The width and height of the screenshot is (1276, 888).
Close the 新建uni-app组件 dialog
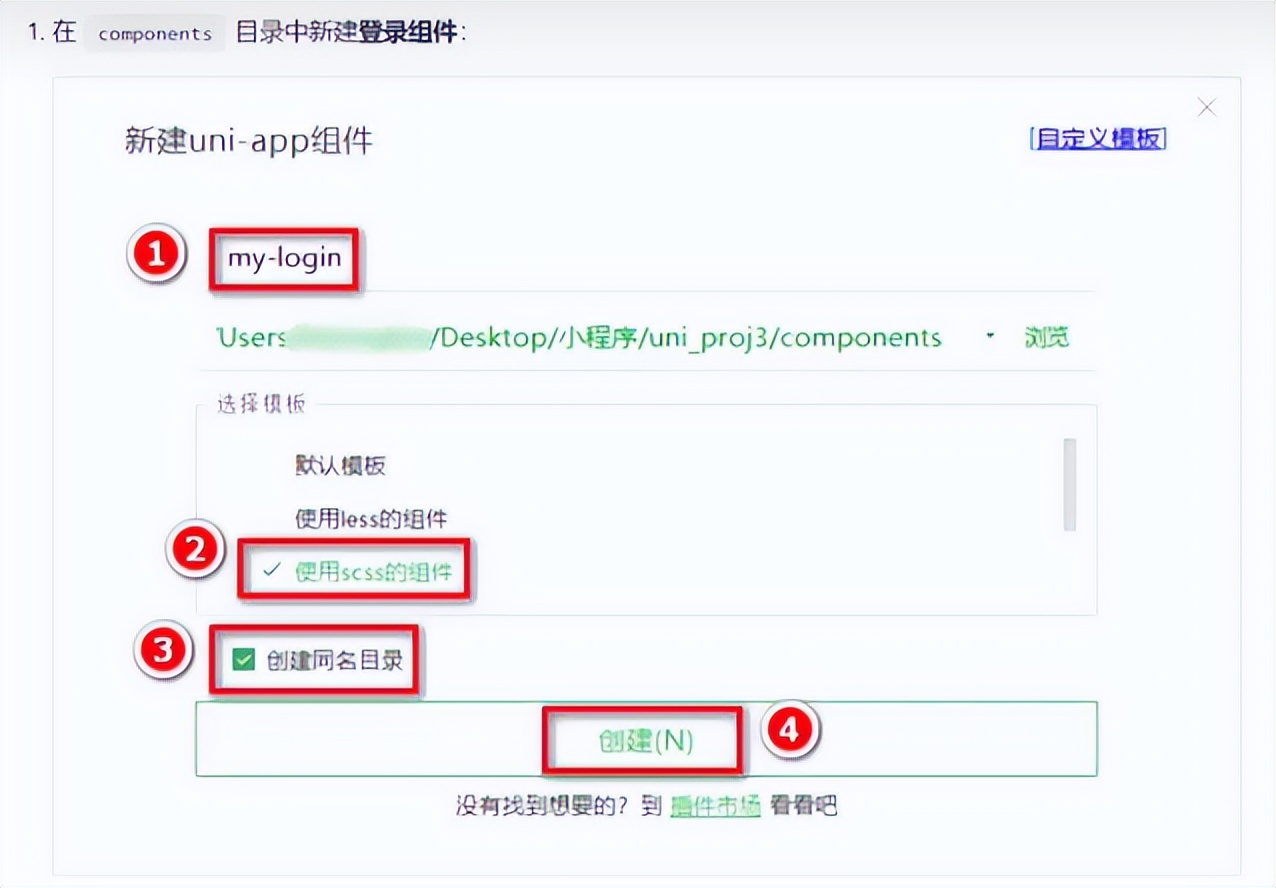1206,107
